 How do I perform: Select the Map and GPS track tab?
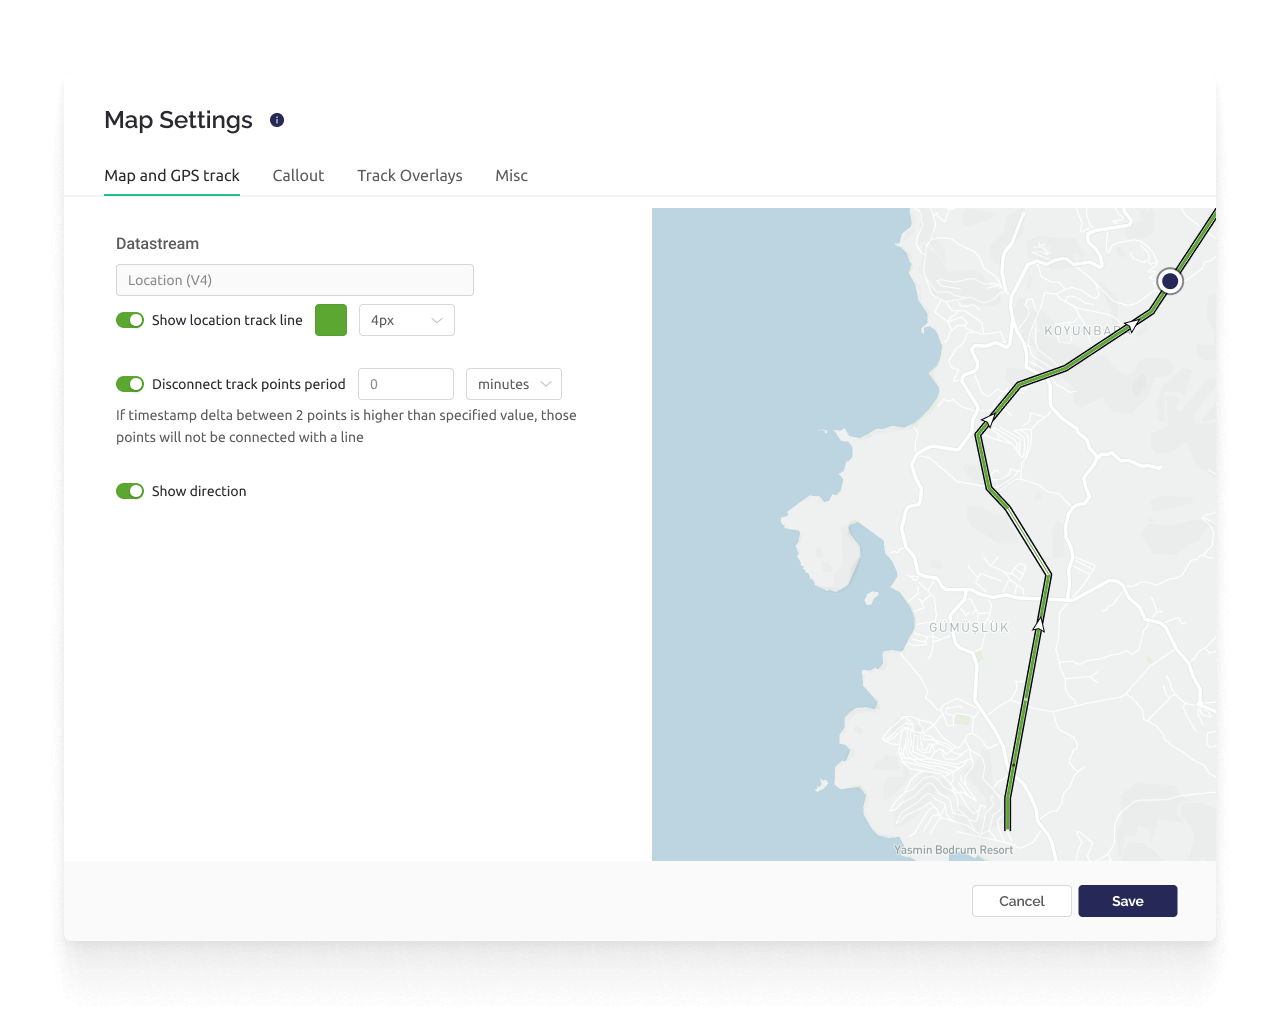click(x=172, y=175)
